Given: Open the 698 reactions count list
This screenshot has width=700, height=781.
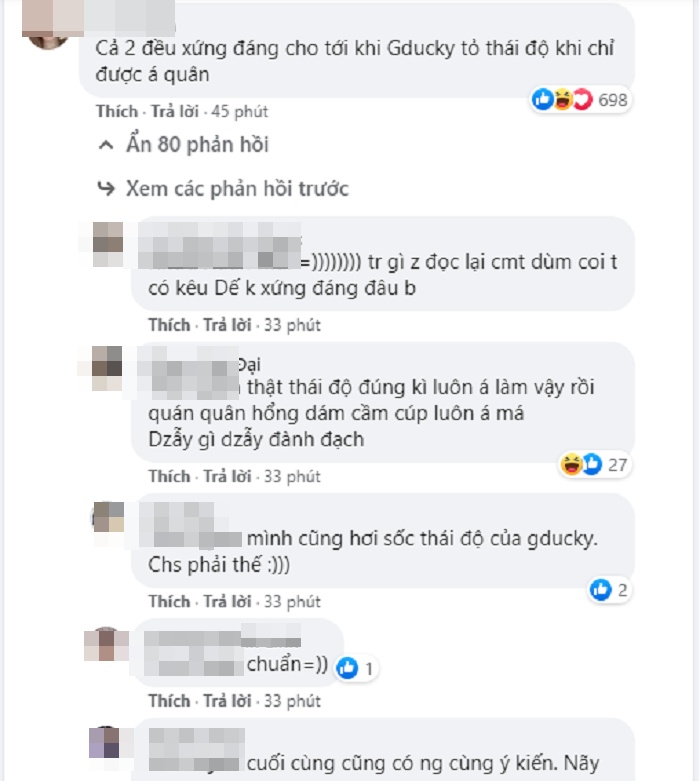Looking at the screenshot, I should 612,100.
